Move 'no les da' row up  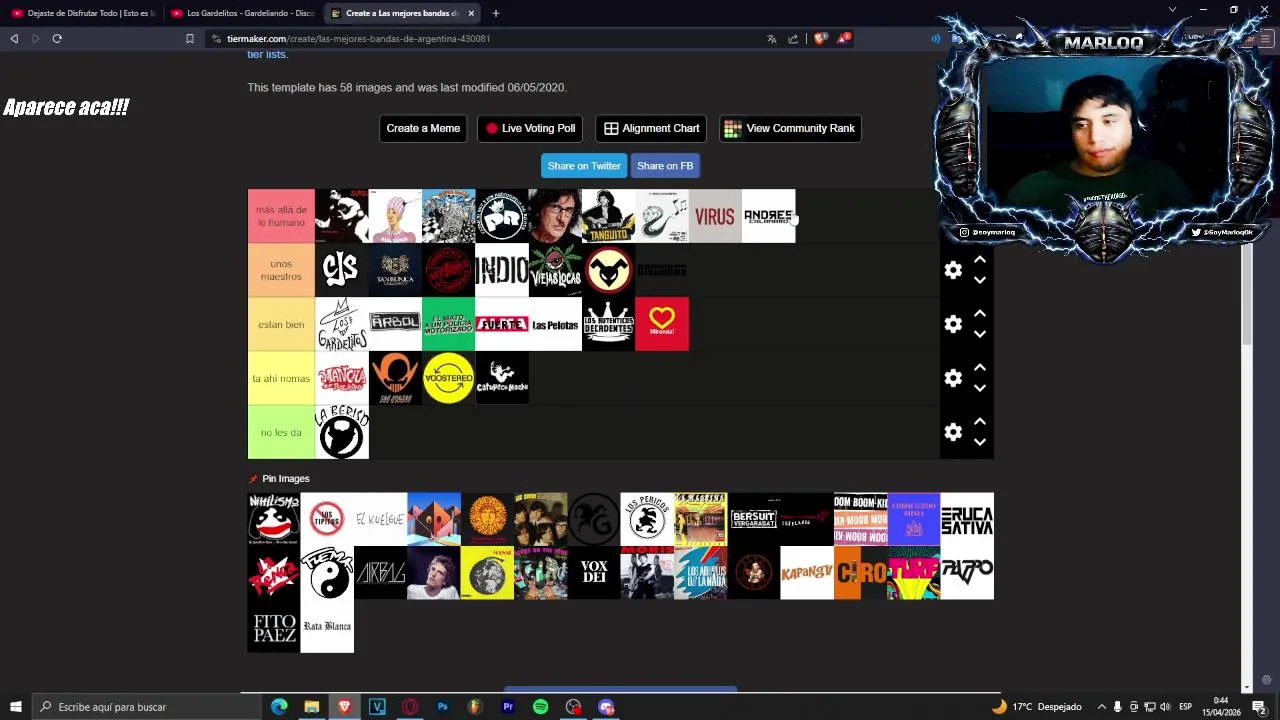tap(980, 422)
